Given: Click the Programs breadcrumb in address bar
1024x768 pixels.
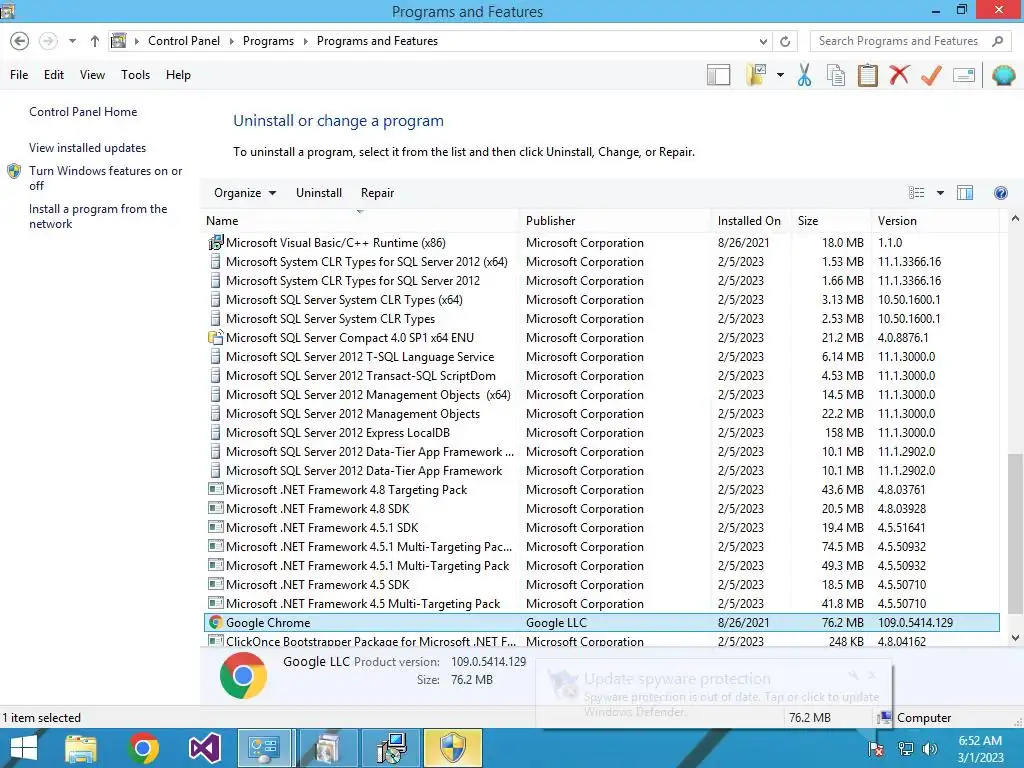Looking at the screenshot, I should tap(268, 41).
